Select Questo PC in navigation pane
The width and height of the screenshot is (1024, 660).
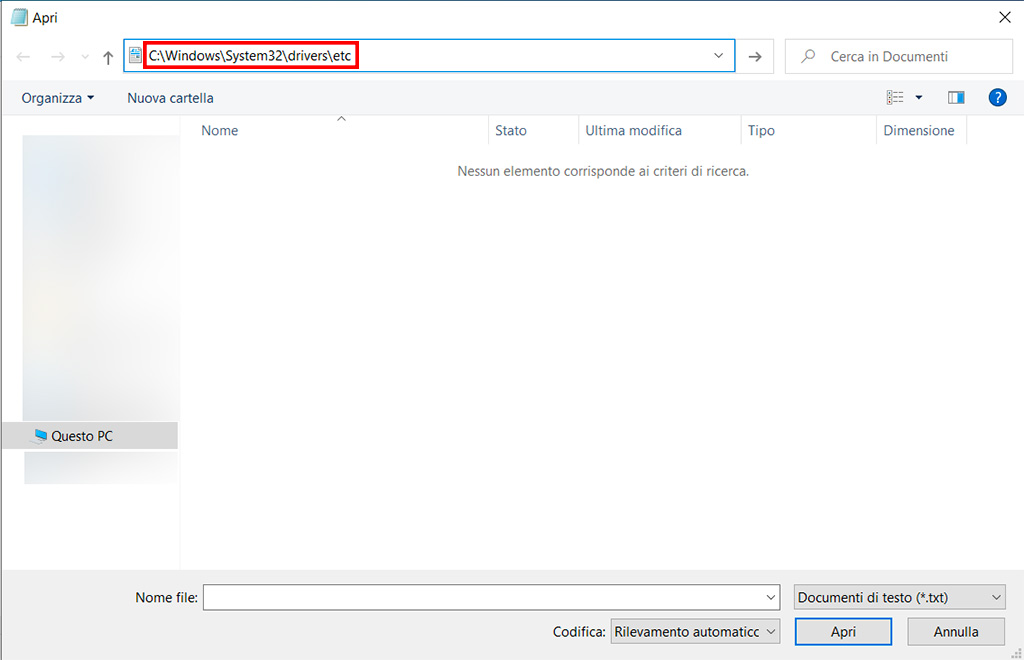click(x=90, y=436)
